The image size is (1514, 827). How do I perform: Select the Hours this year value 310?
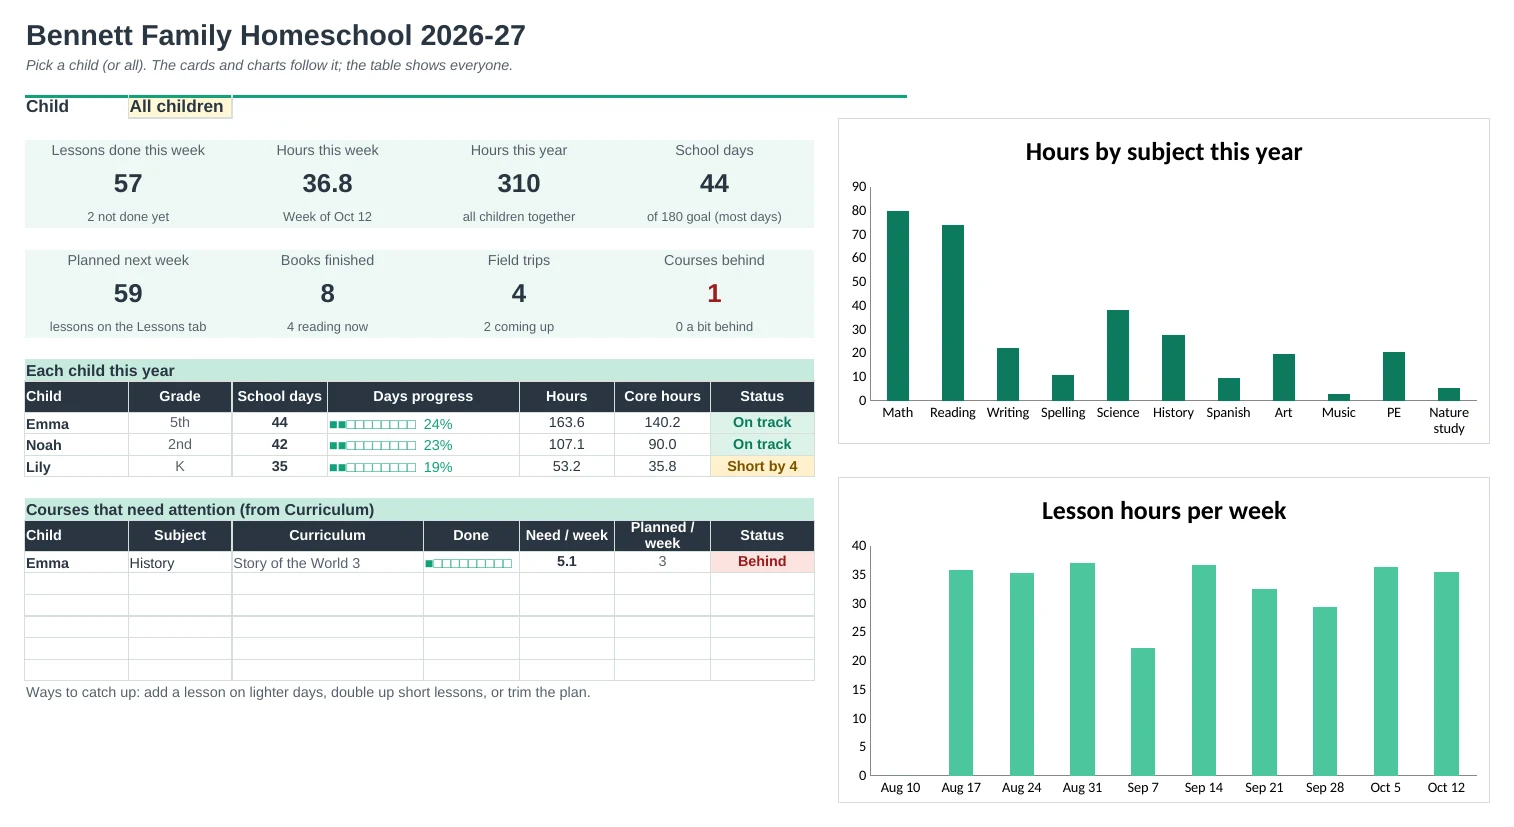(519, 184)
